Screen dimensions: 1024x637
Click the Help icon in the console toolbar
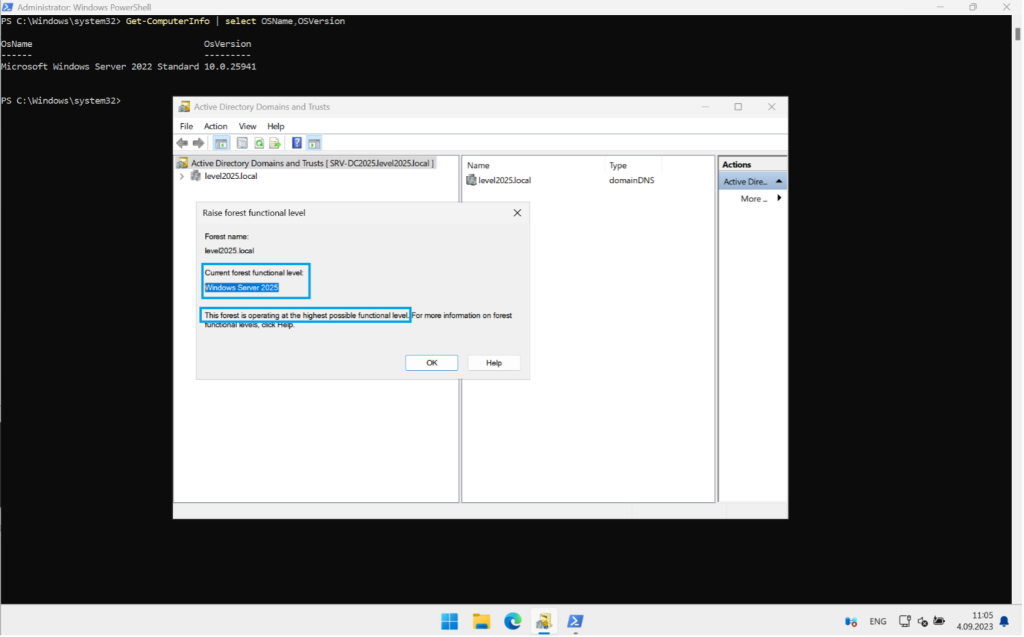[x=297, y=143]
